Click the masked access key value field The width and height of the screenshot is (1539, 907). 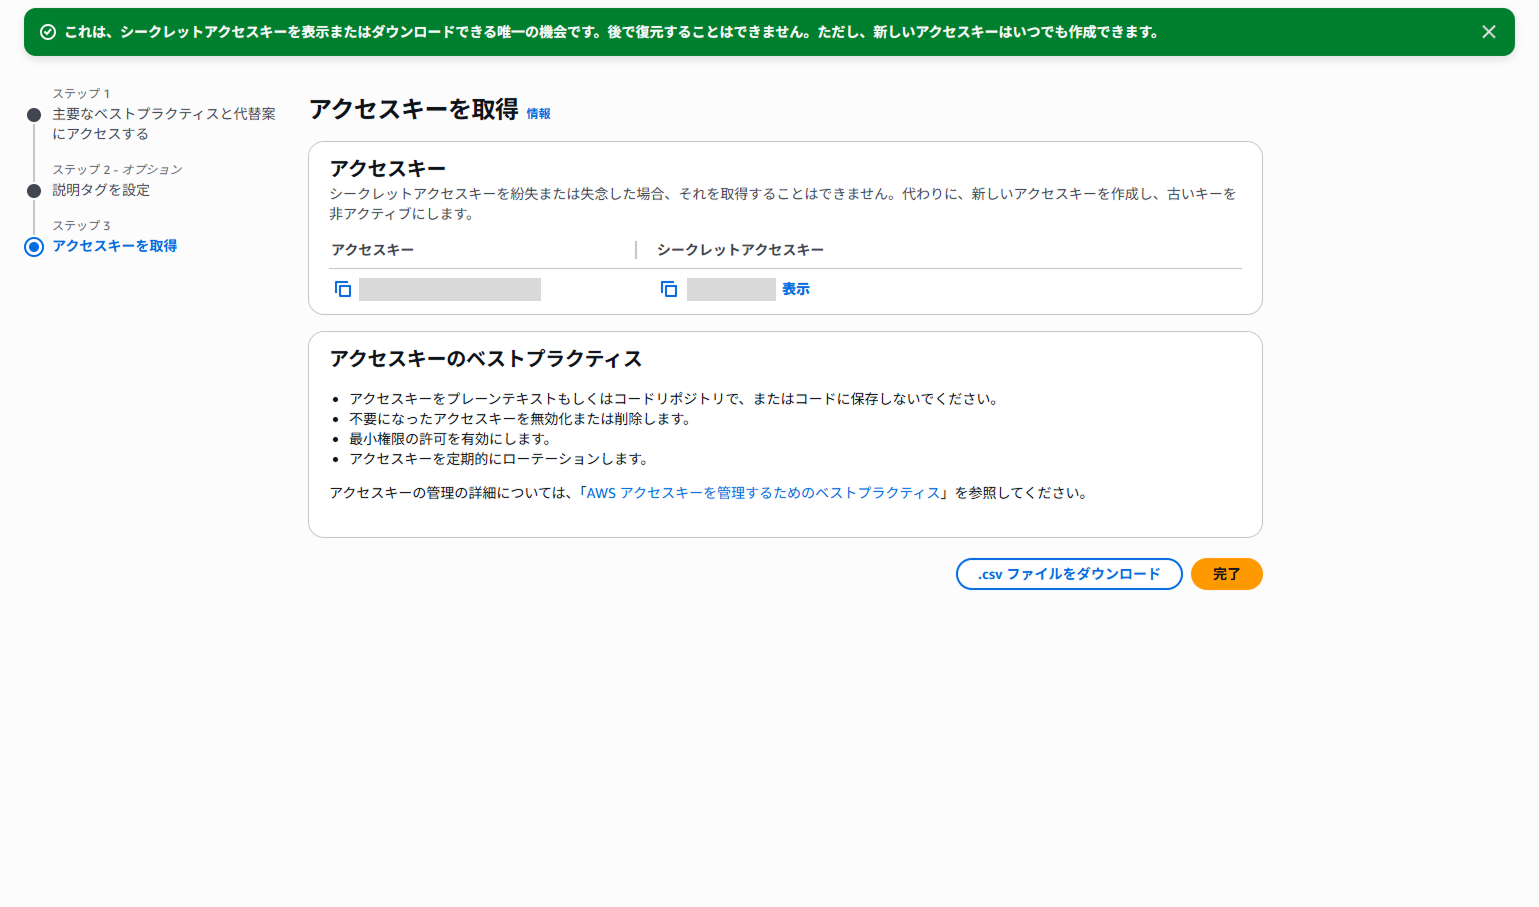450,289
